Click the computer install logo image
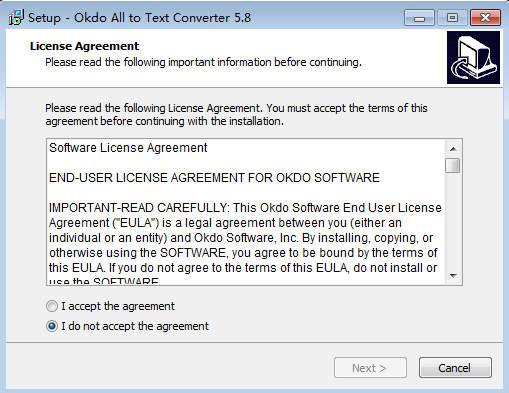The height and width of the screenshot is (393, 509). (473, 57)
